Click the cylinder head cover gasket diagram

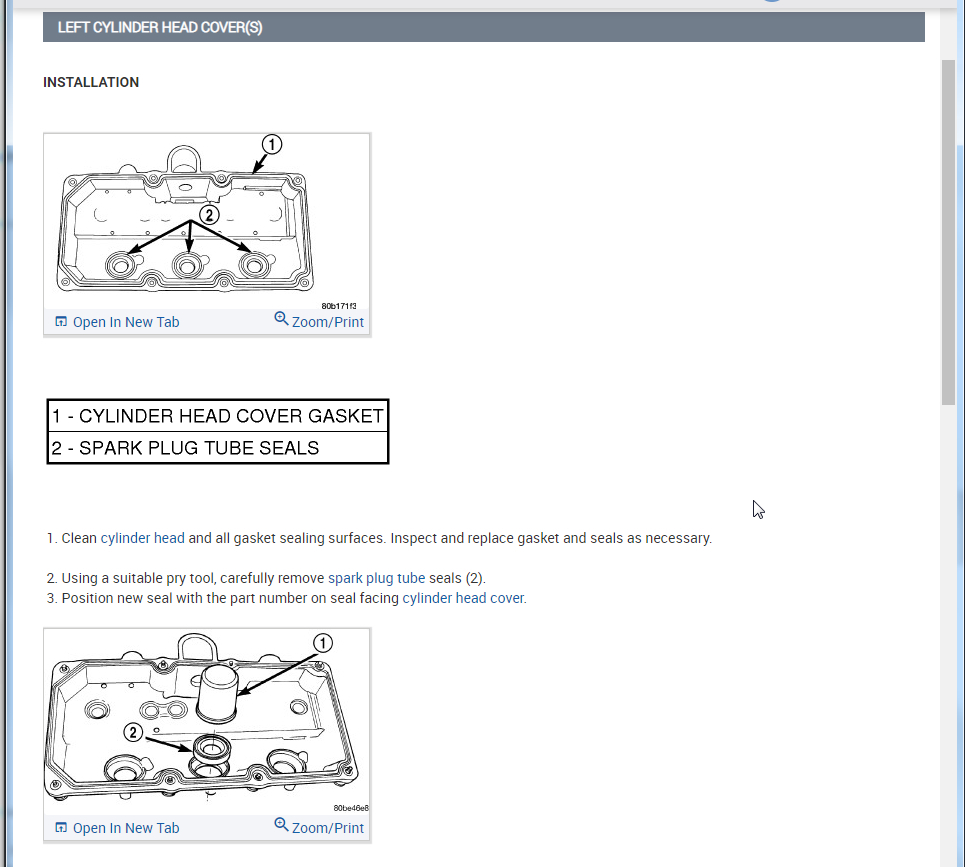(207, 222)
